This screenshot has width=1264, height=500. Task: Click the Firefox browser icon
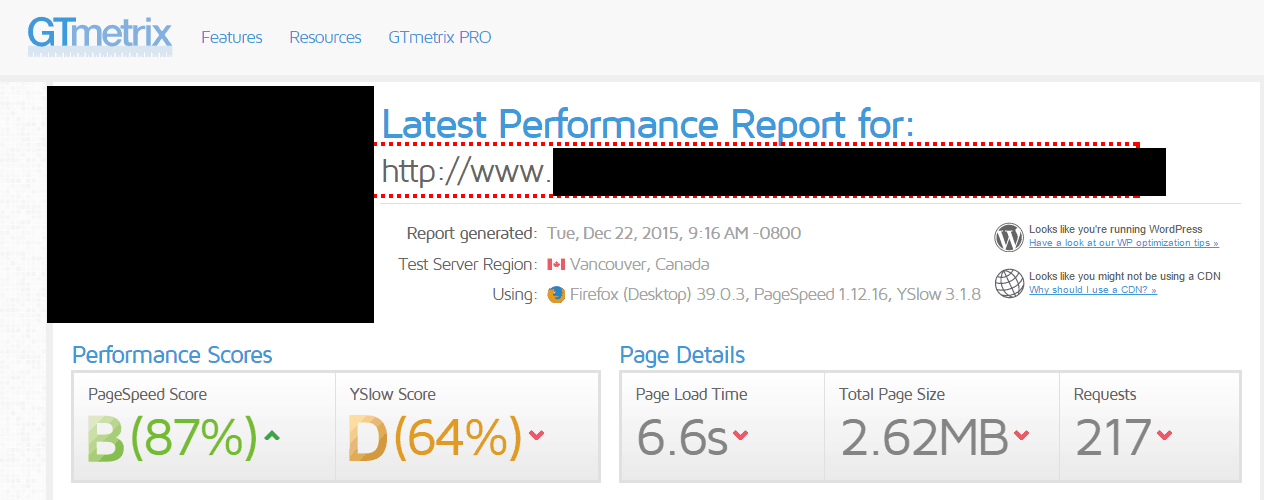click(x=556, y=295)
